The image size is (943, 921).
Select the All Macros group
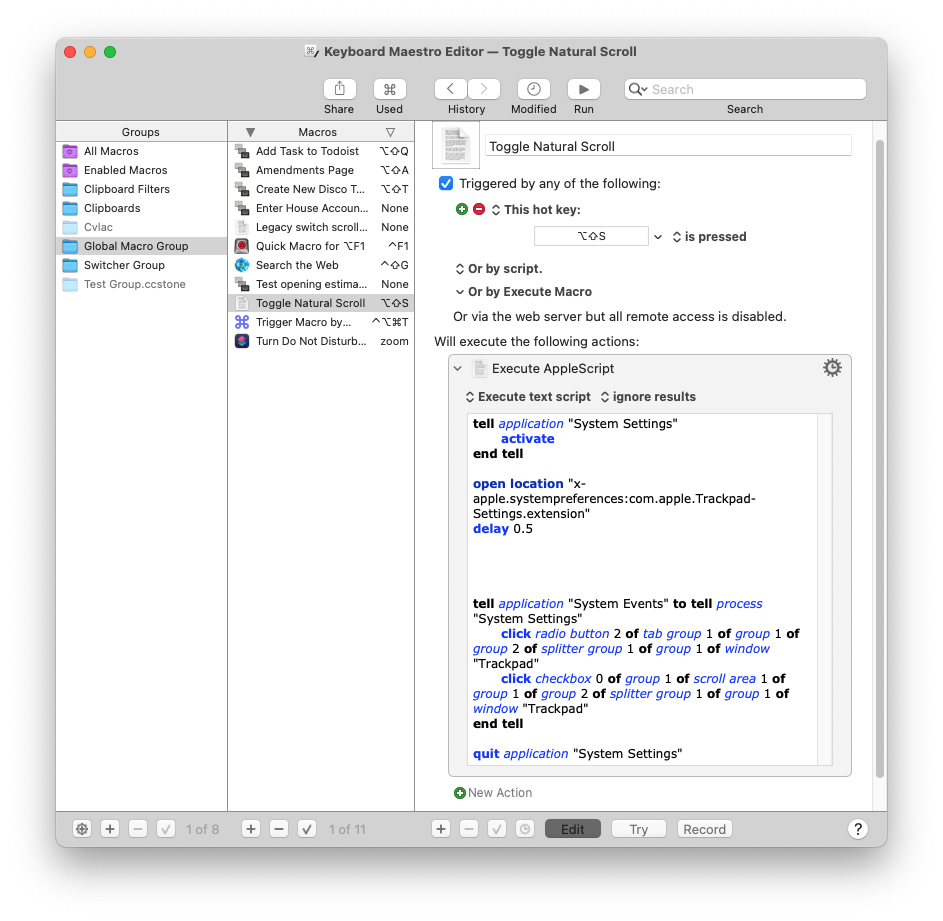coord(142,151)
